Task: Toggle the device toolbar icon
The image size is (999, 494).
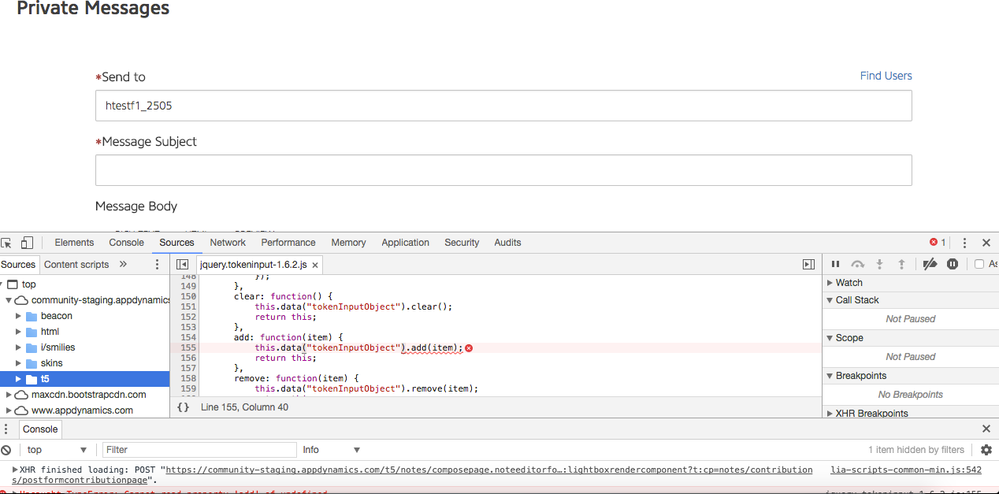Action: click(27, 243)
